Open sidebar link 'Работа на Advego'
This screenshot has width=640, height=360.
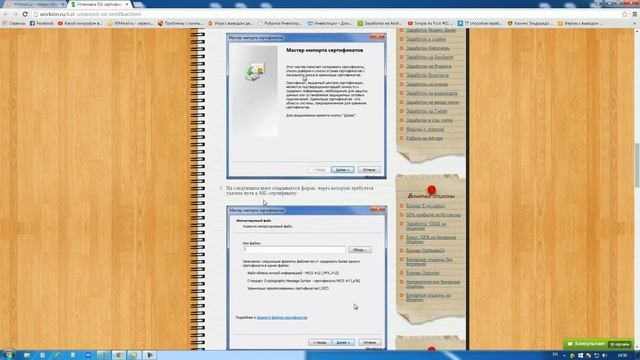point(424,138)
